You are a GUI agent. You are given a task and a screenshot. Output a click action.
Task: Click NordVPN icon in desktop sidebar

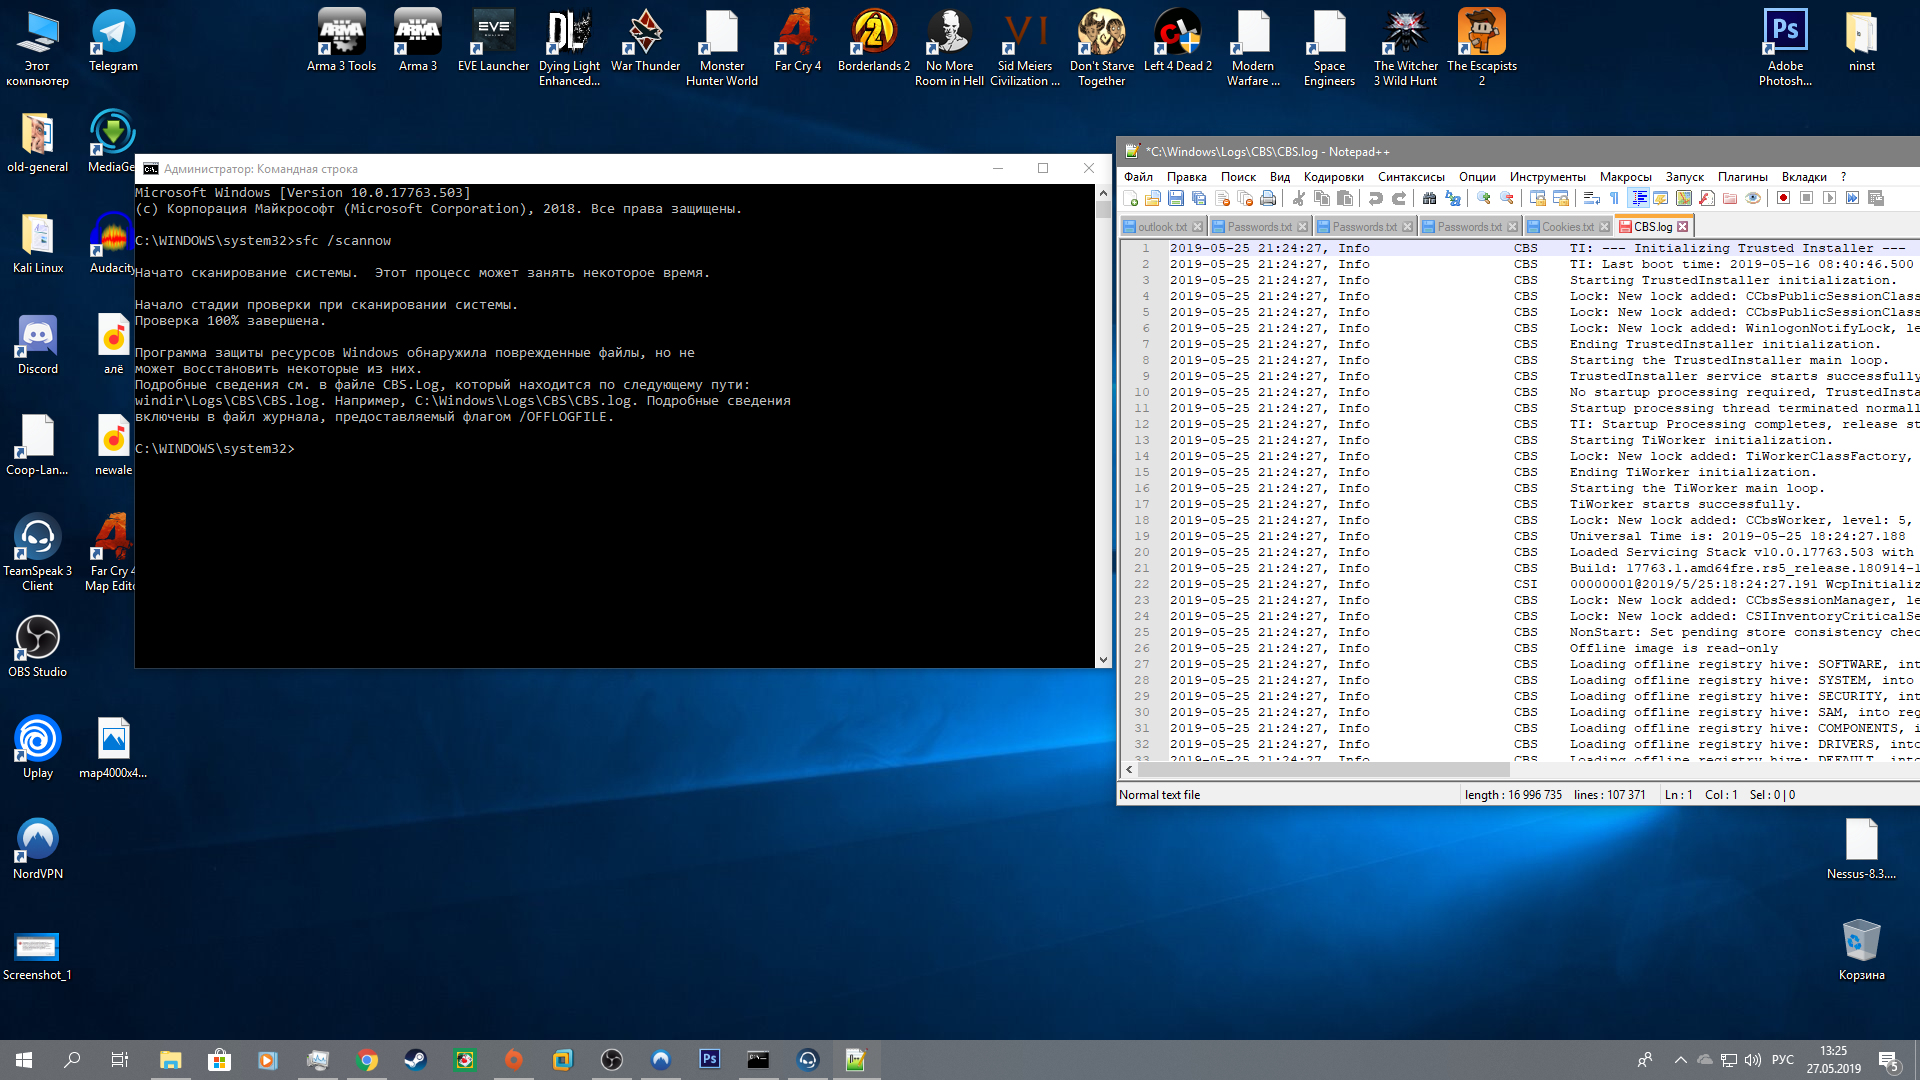(37, 839)
